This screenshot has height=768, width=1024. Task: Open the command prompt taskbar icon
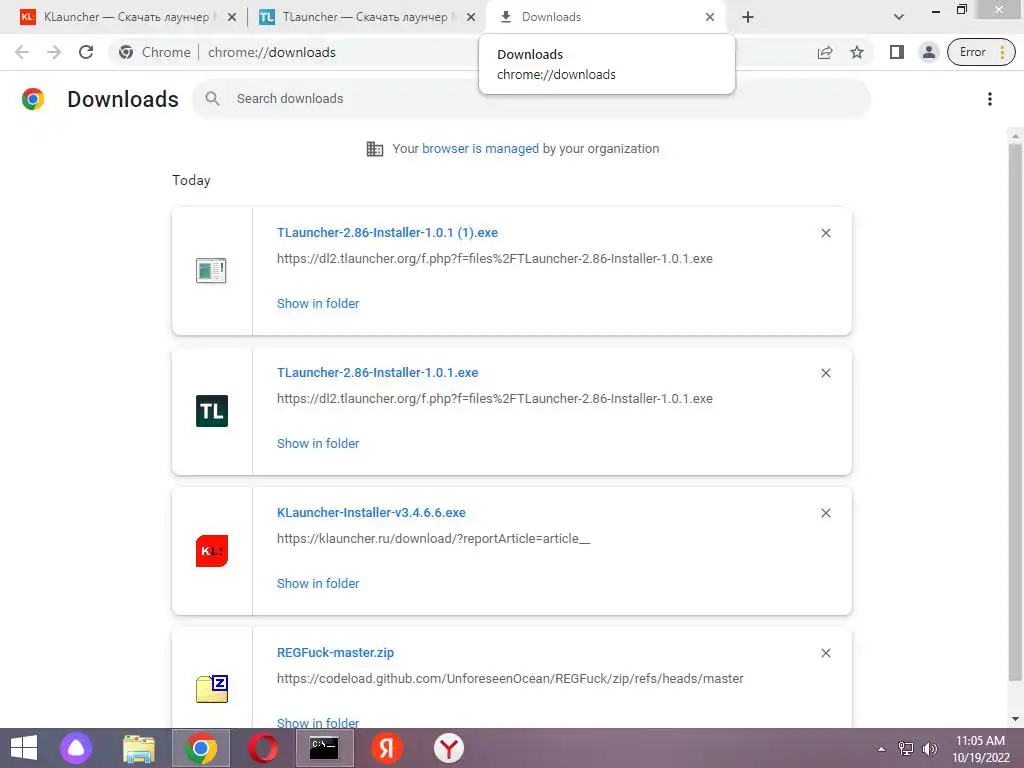tap(325, 748)
